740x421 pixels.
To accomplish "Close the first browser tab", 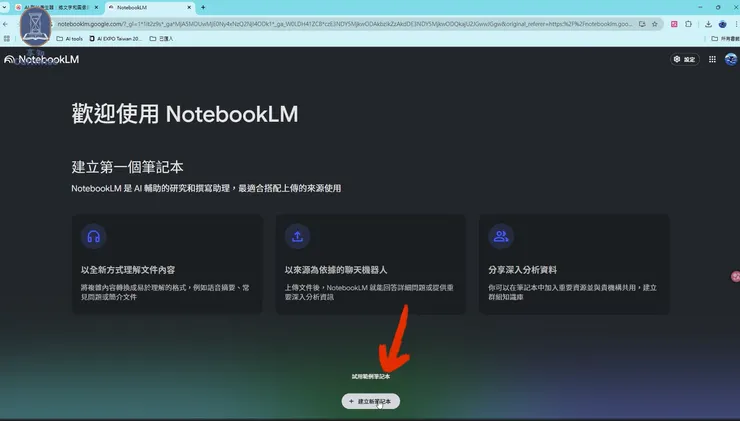I will [96, 8].
